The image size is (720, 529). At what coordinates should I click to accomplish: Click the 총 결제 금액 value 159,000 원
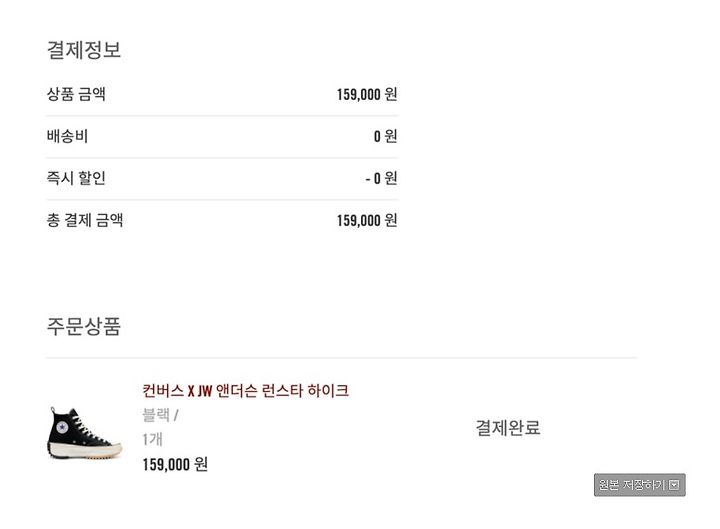click(x=367, y=220)
